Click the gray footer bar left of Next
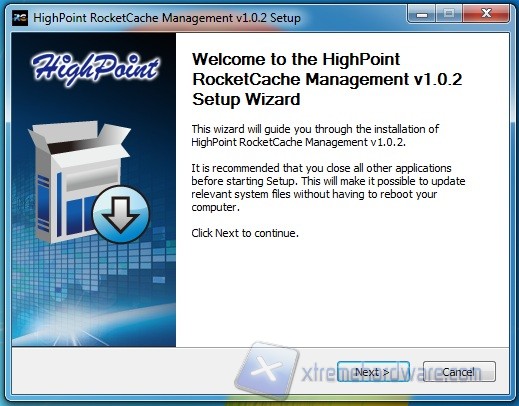Viewport: 519px width, 406px height. pyautogui.click(x=123, y=371)
